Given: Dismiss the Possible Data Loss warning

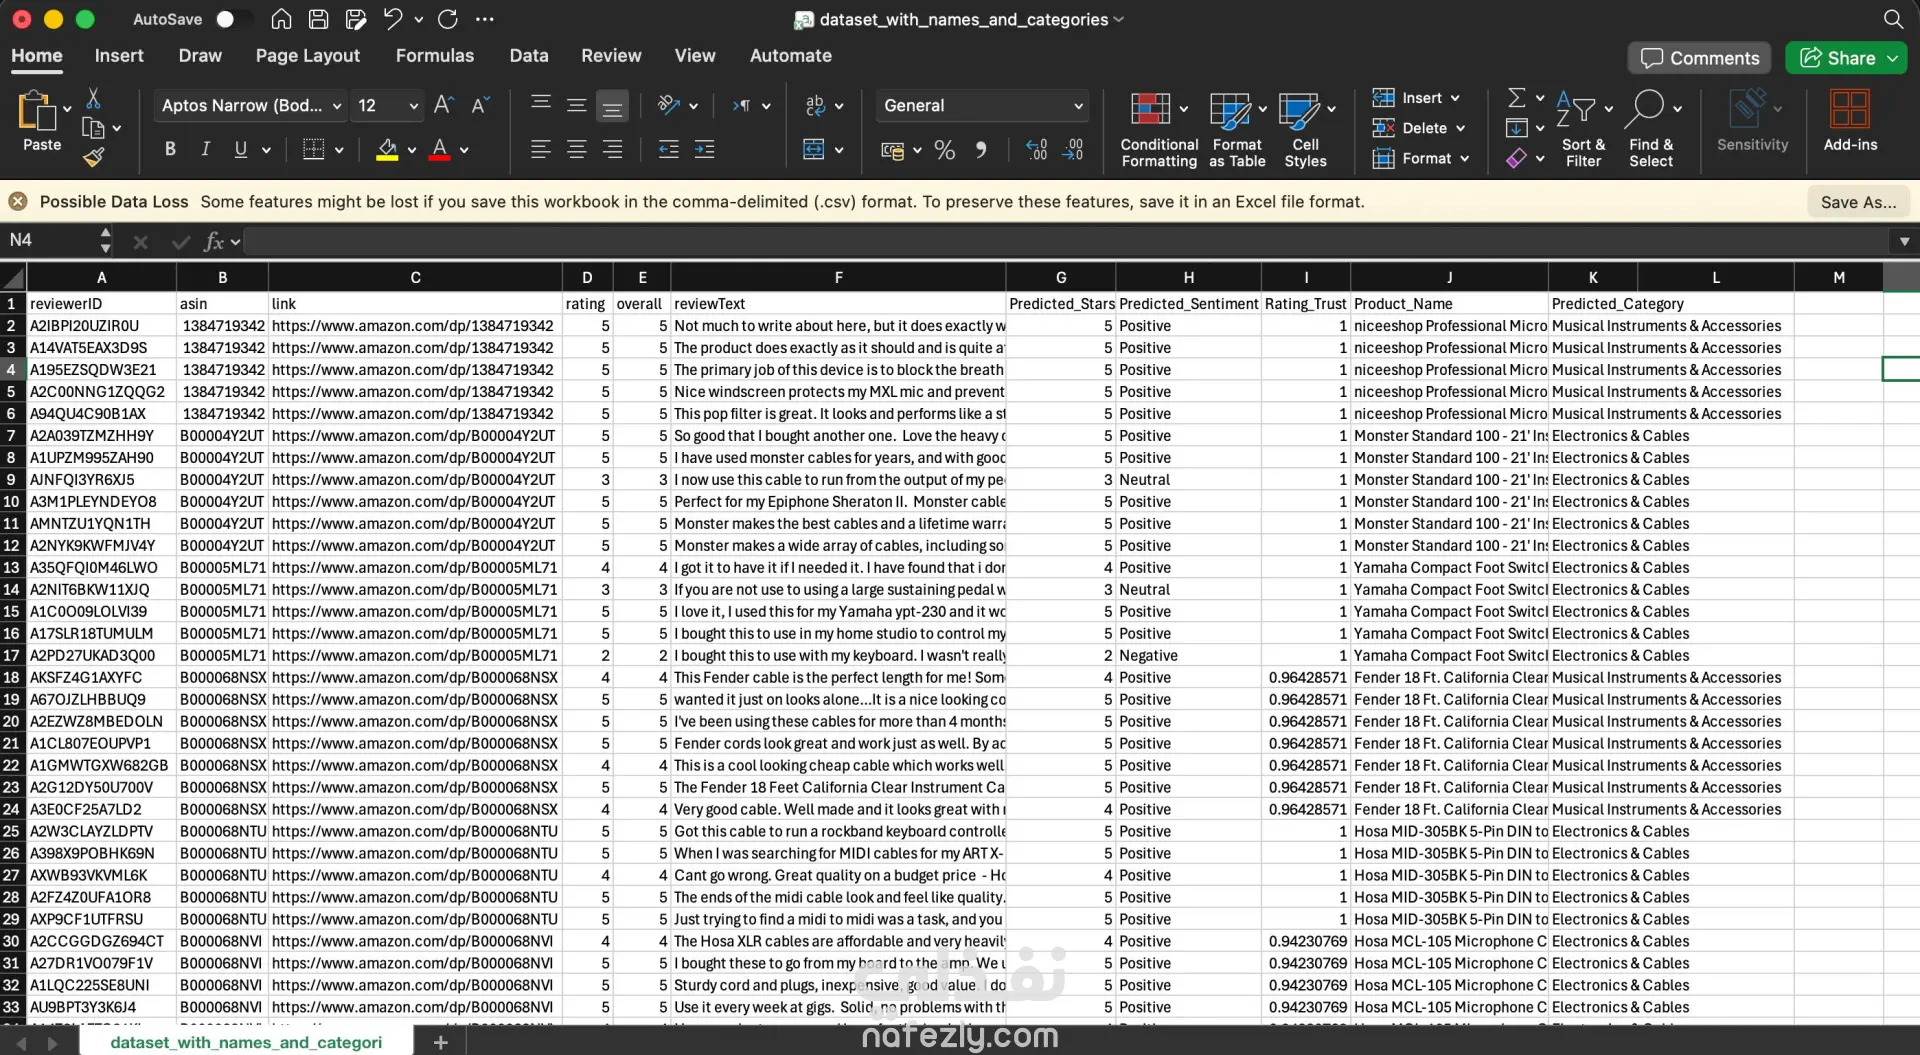Looking at the screenshot, I should point(18,202).
